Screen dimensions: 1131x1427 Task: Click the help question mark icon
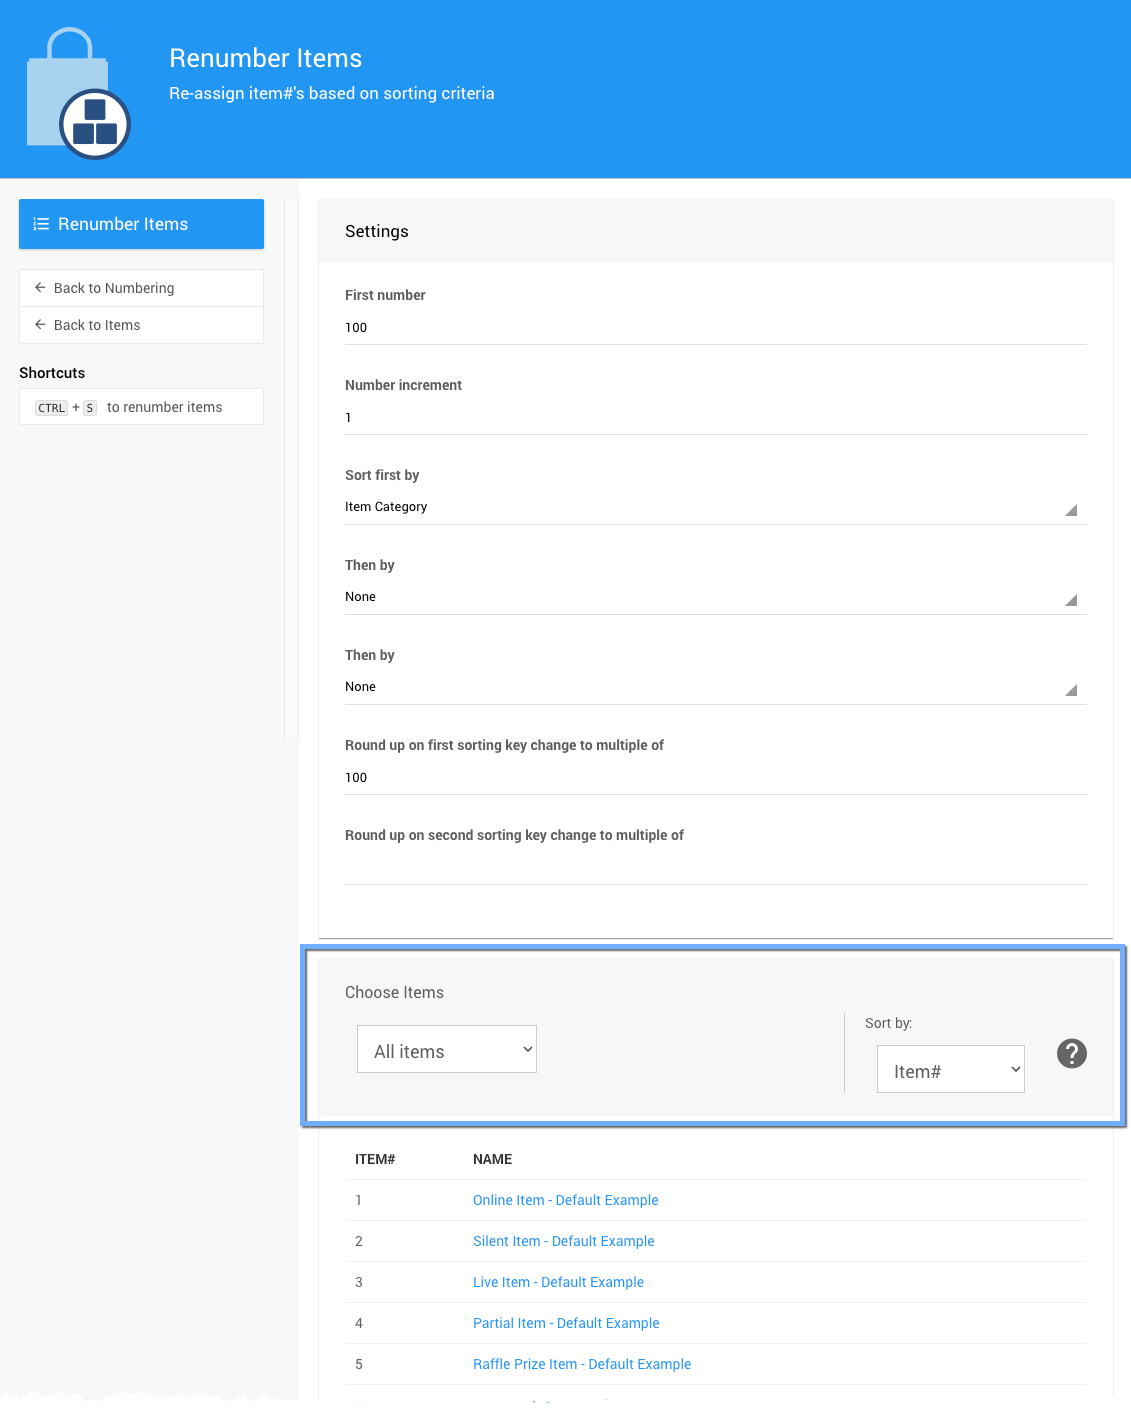coord(1071,1053)
